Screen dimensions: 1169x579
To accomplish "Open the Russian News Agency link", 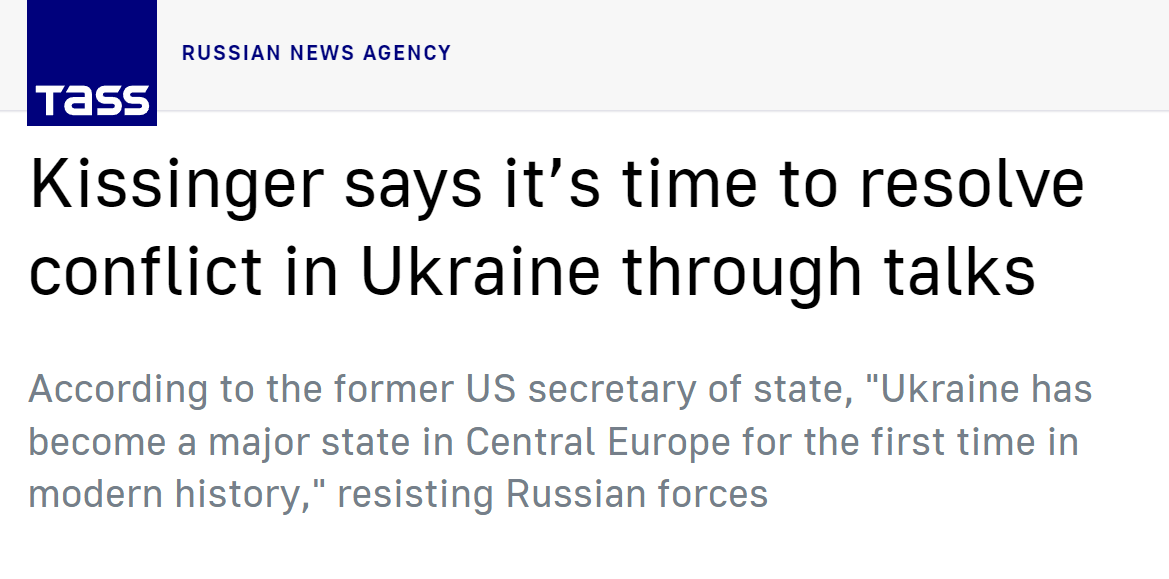I will [316, 53].
